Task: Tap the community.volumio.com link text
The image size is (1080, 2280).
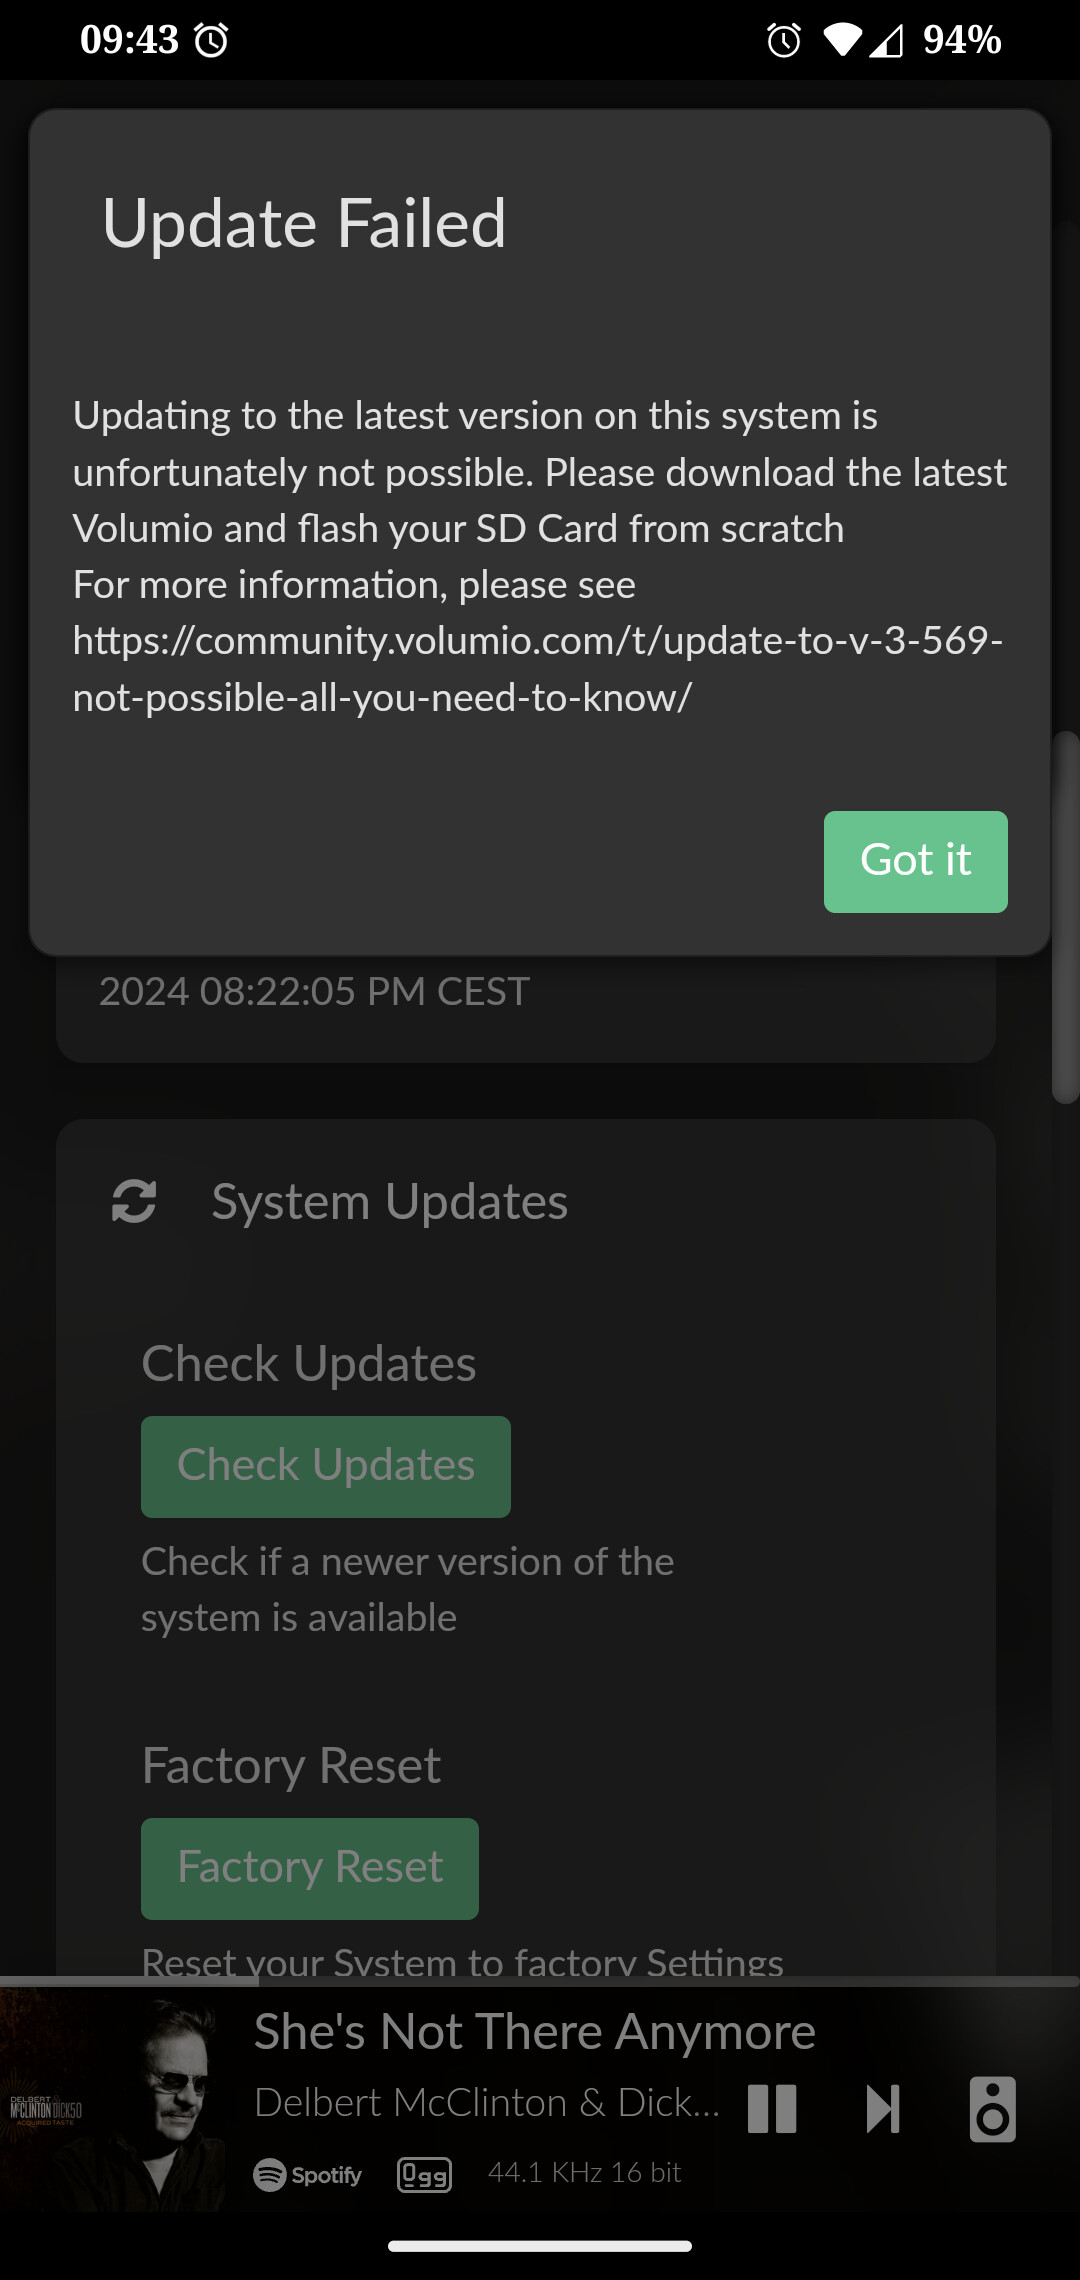Action: click(x=538, y=669)
